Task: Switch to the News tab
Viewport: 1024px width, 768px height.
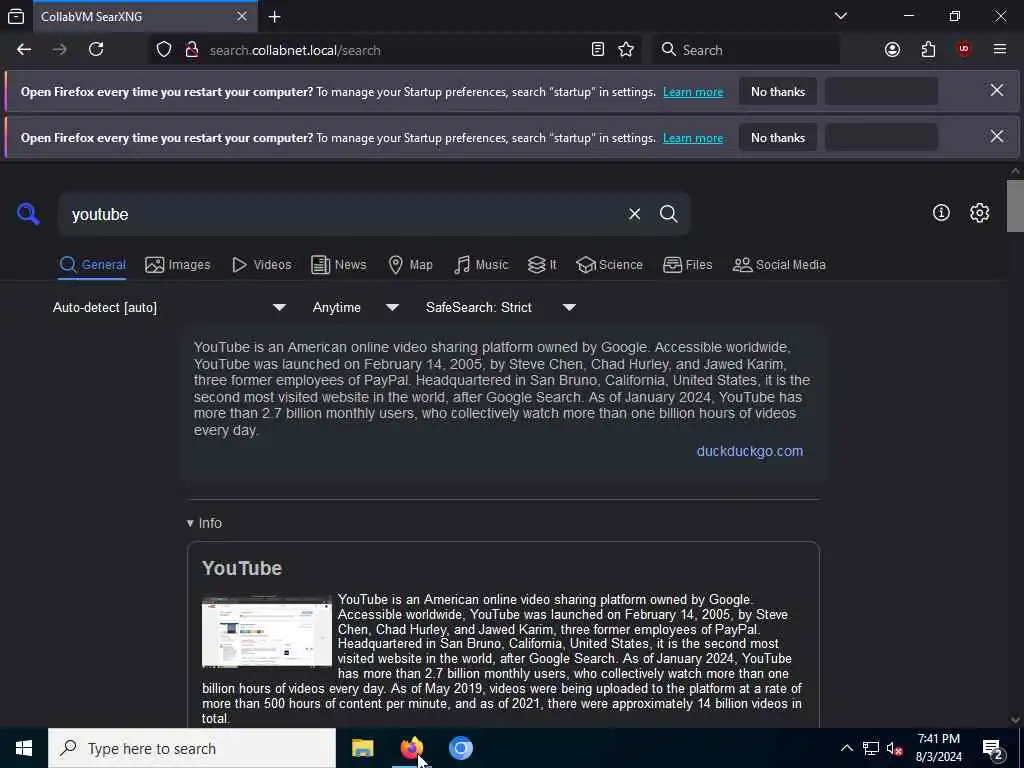Action: click(338, 264)
